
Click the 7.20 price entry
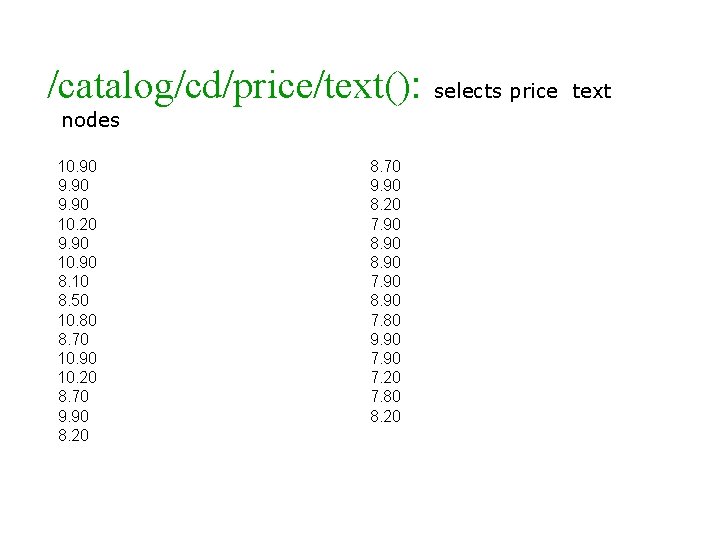point(385,378)
